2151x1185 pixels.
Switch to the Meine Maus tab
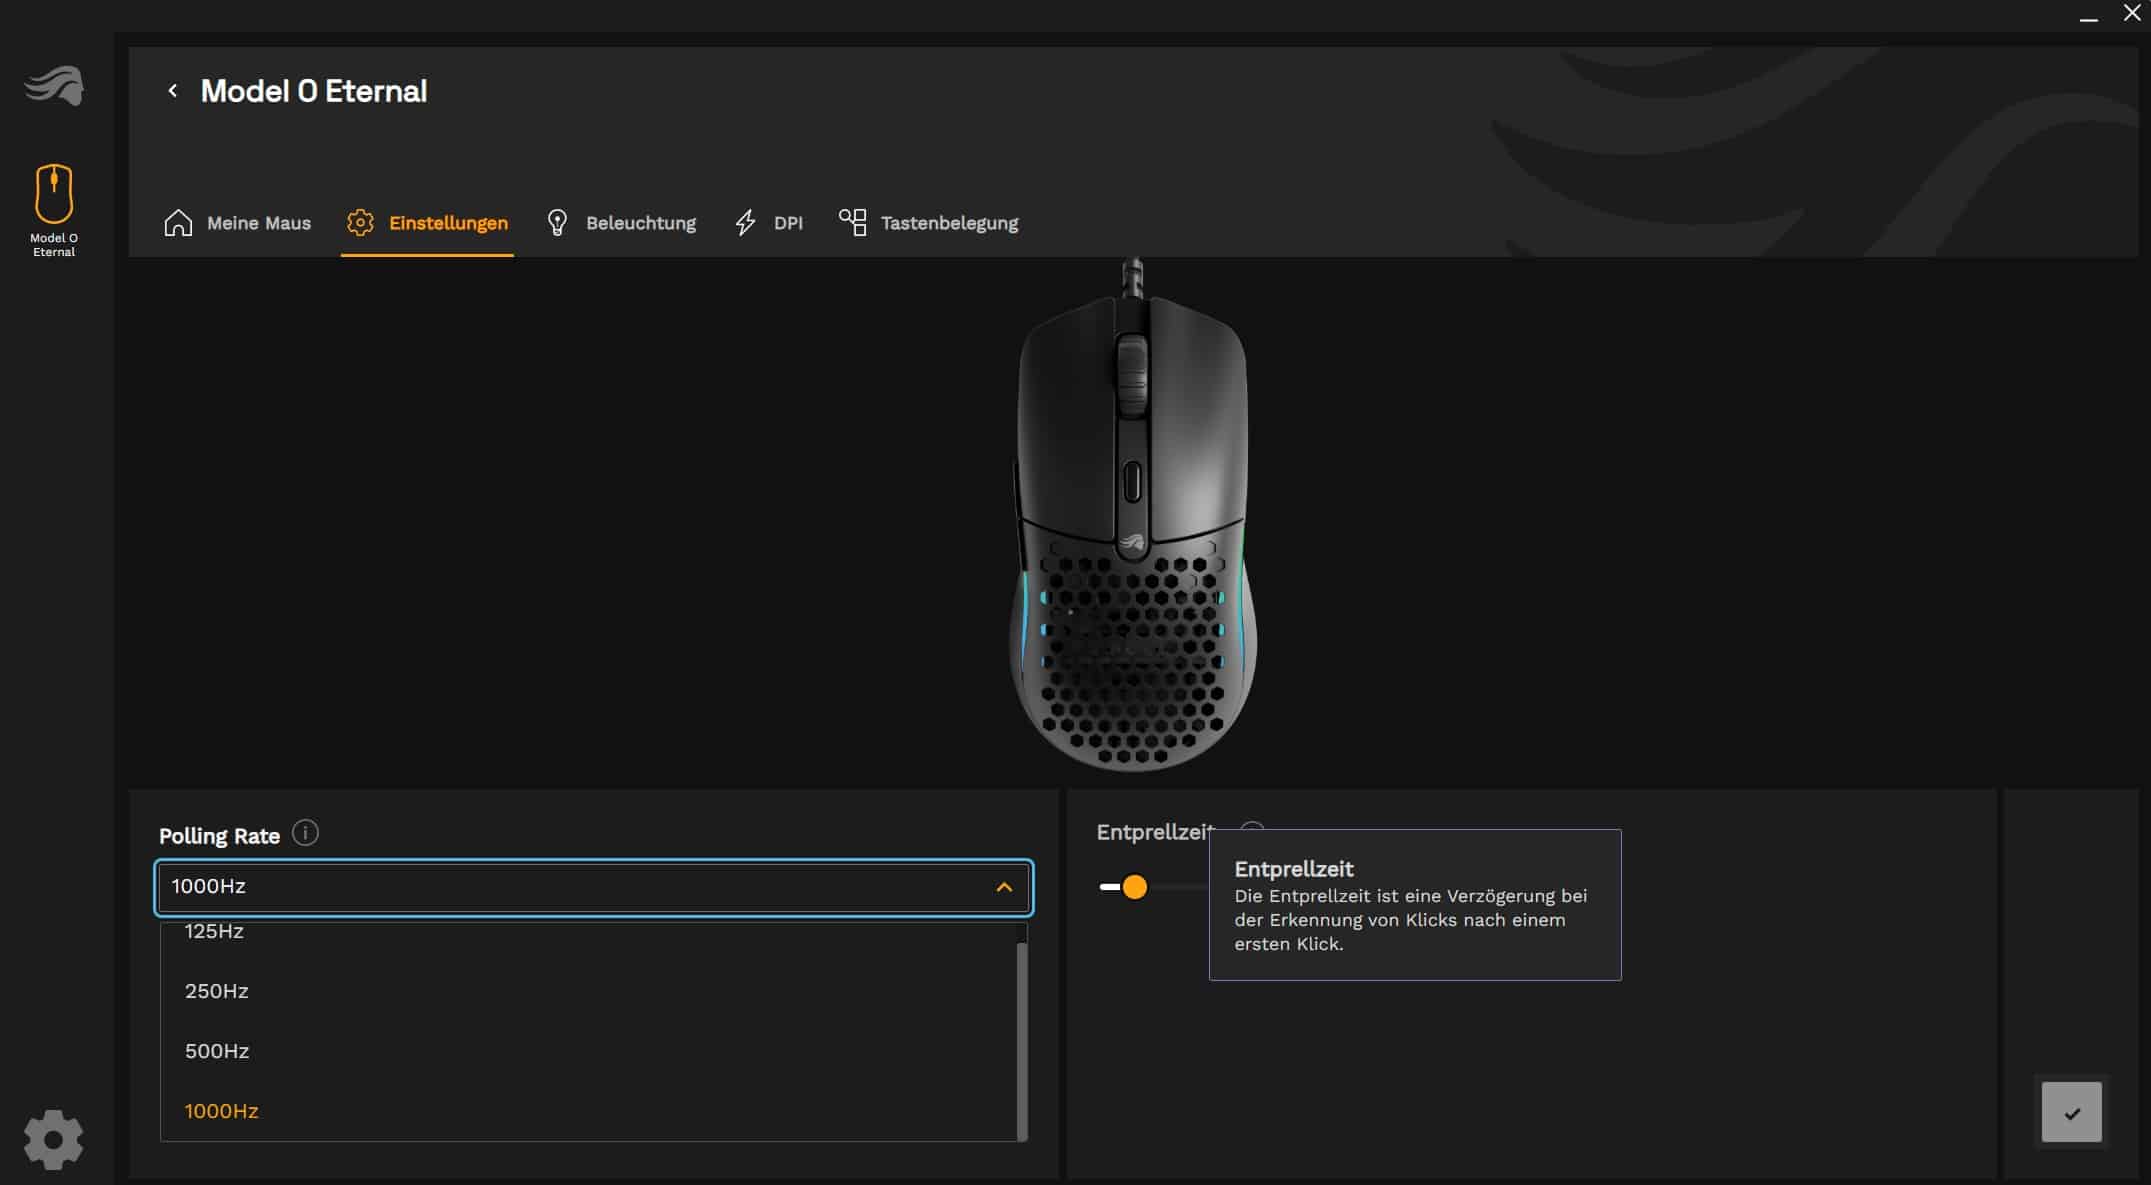[258, 223]
